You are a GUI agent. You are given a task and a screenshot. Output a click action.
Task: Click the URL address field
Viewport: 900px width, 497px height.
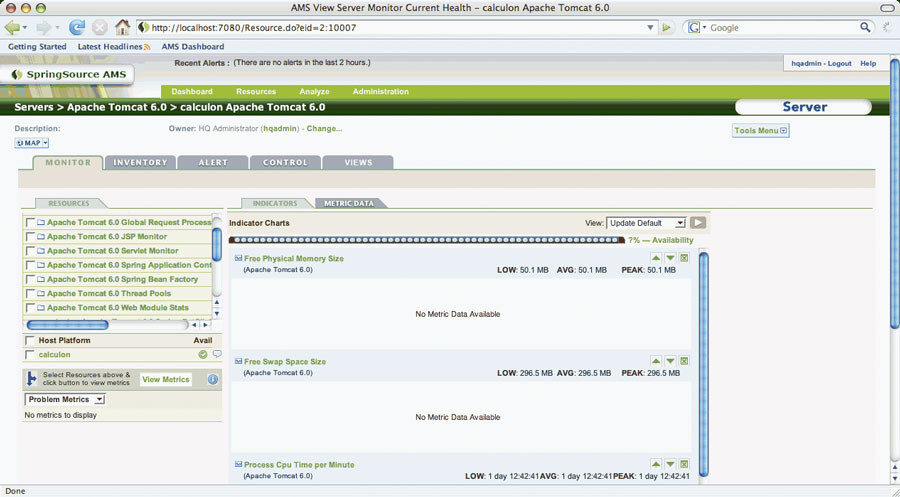[396, 27]
